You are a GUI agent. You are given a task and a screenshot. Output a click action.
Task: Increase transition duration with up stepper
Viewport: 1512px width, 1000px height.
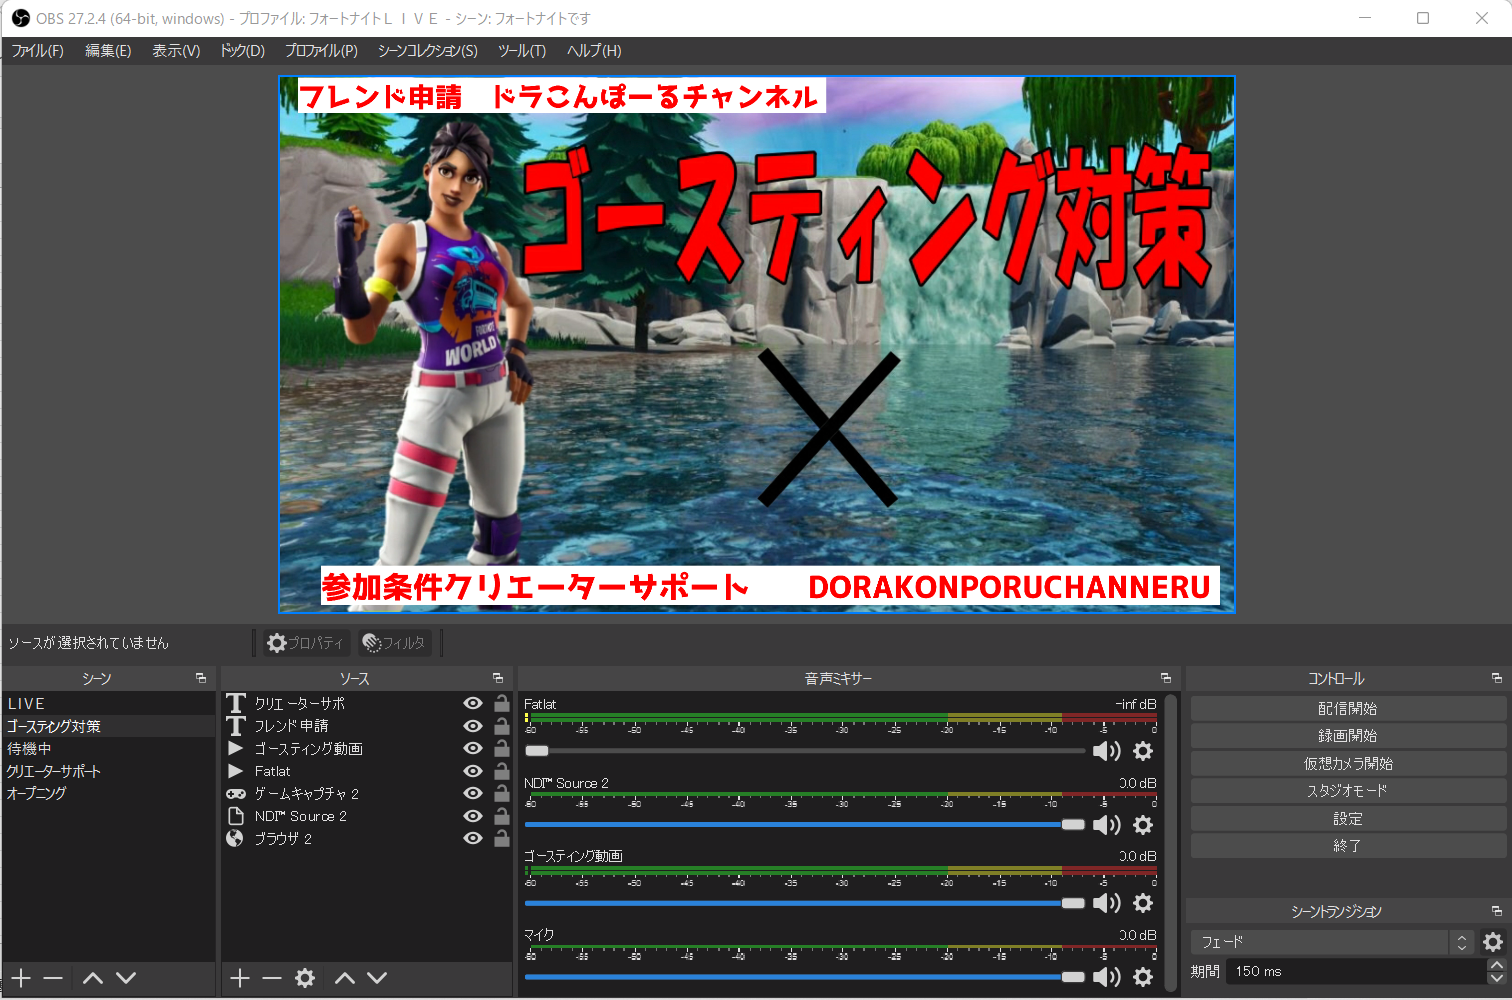pos(1496,965)
